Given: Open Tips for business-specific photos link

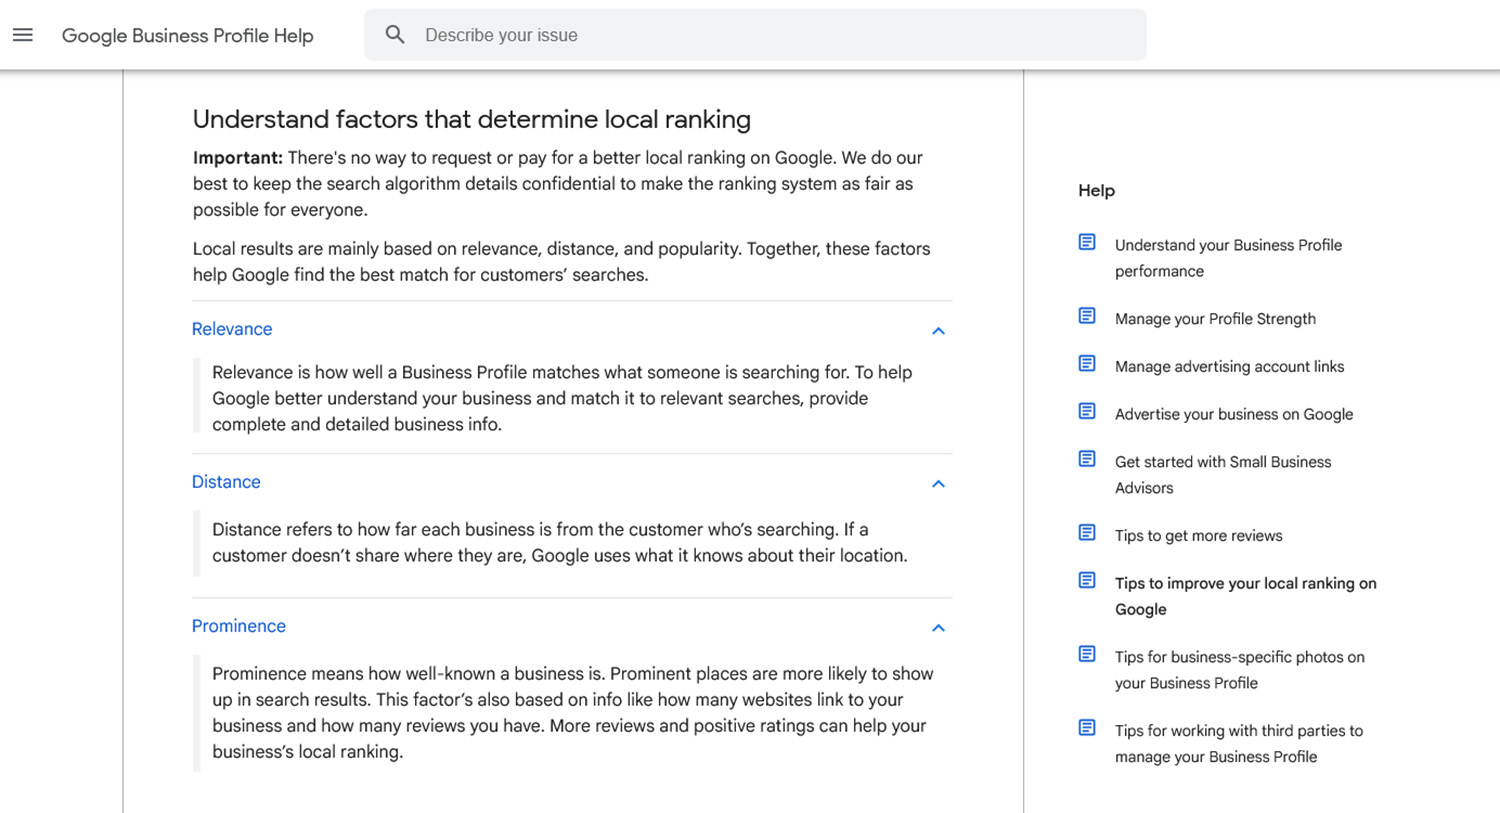Looking at the screenshot, I should [1239, 670].
